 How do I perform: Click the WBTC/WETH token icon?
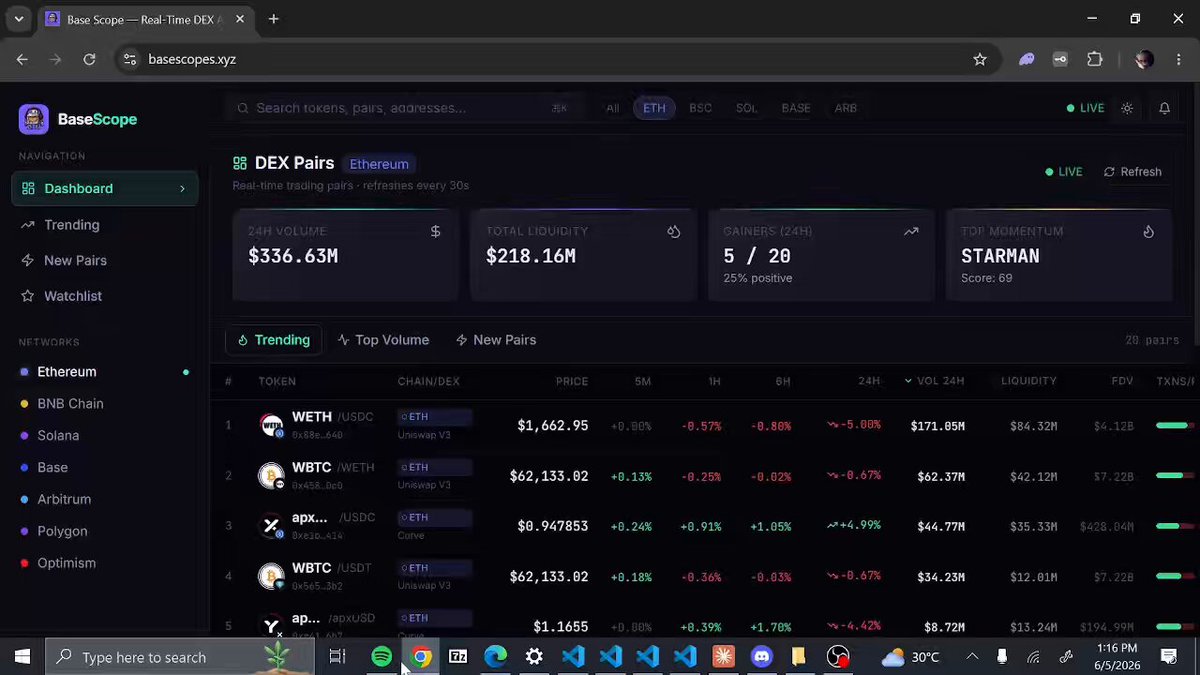click(271, 475)
